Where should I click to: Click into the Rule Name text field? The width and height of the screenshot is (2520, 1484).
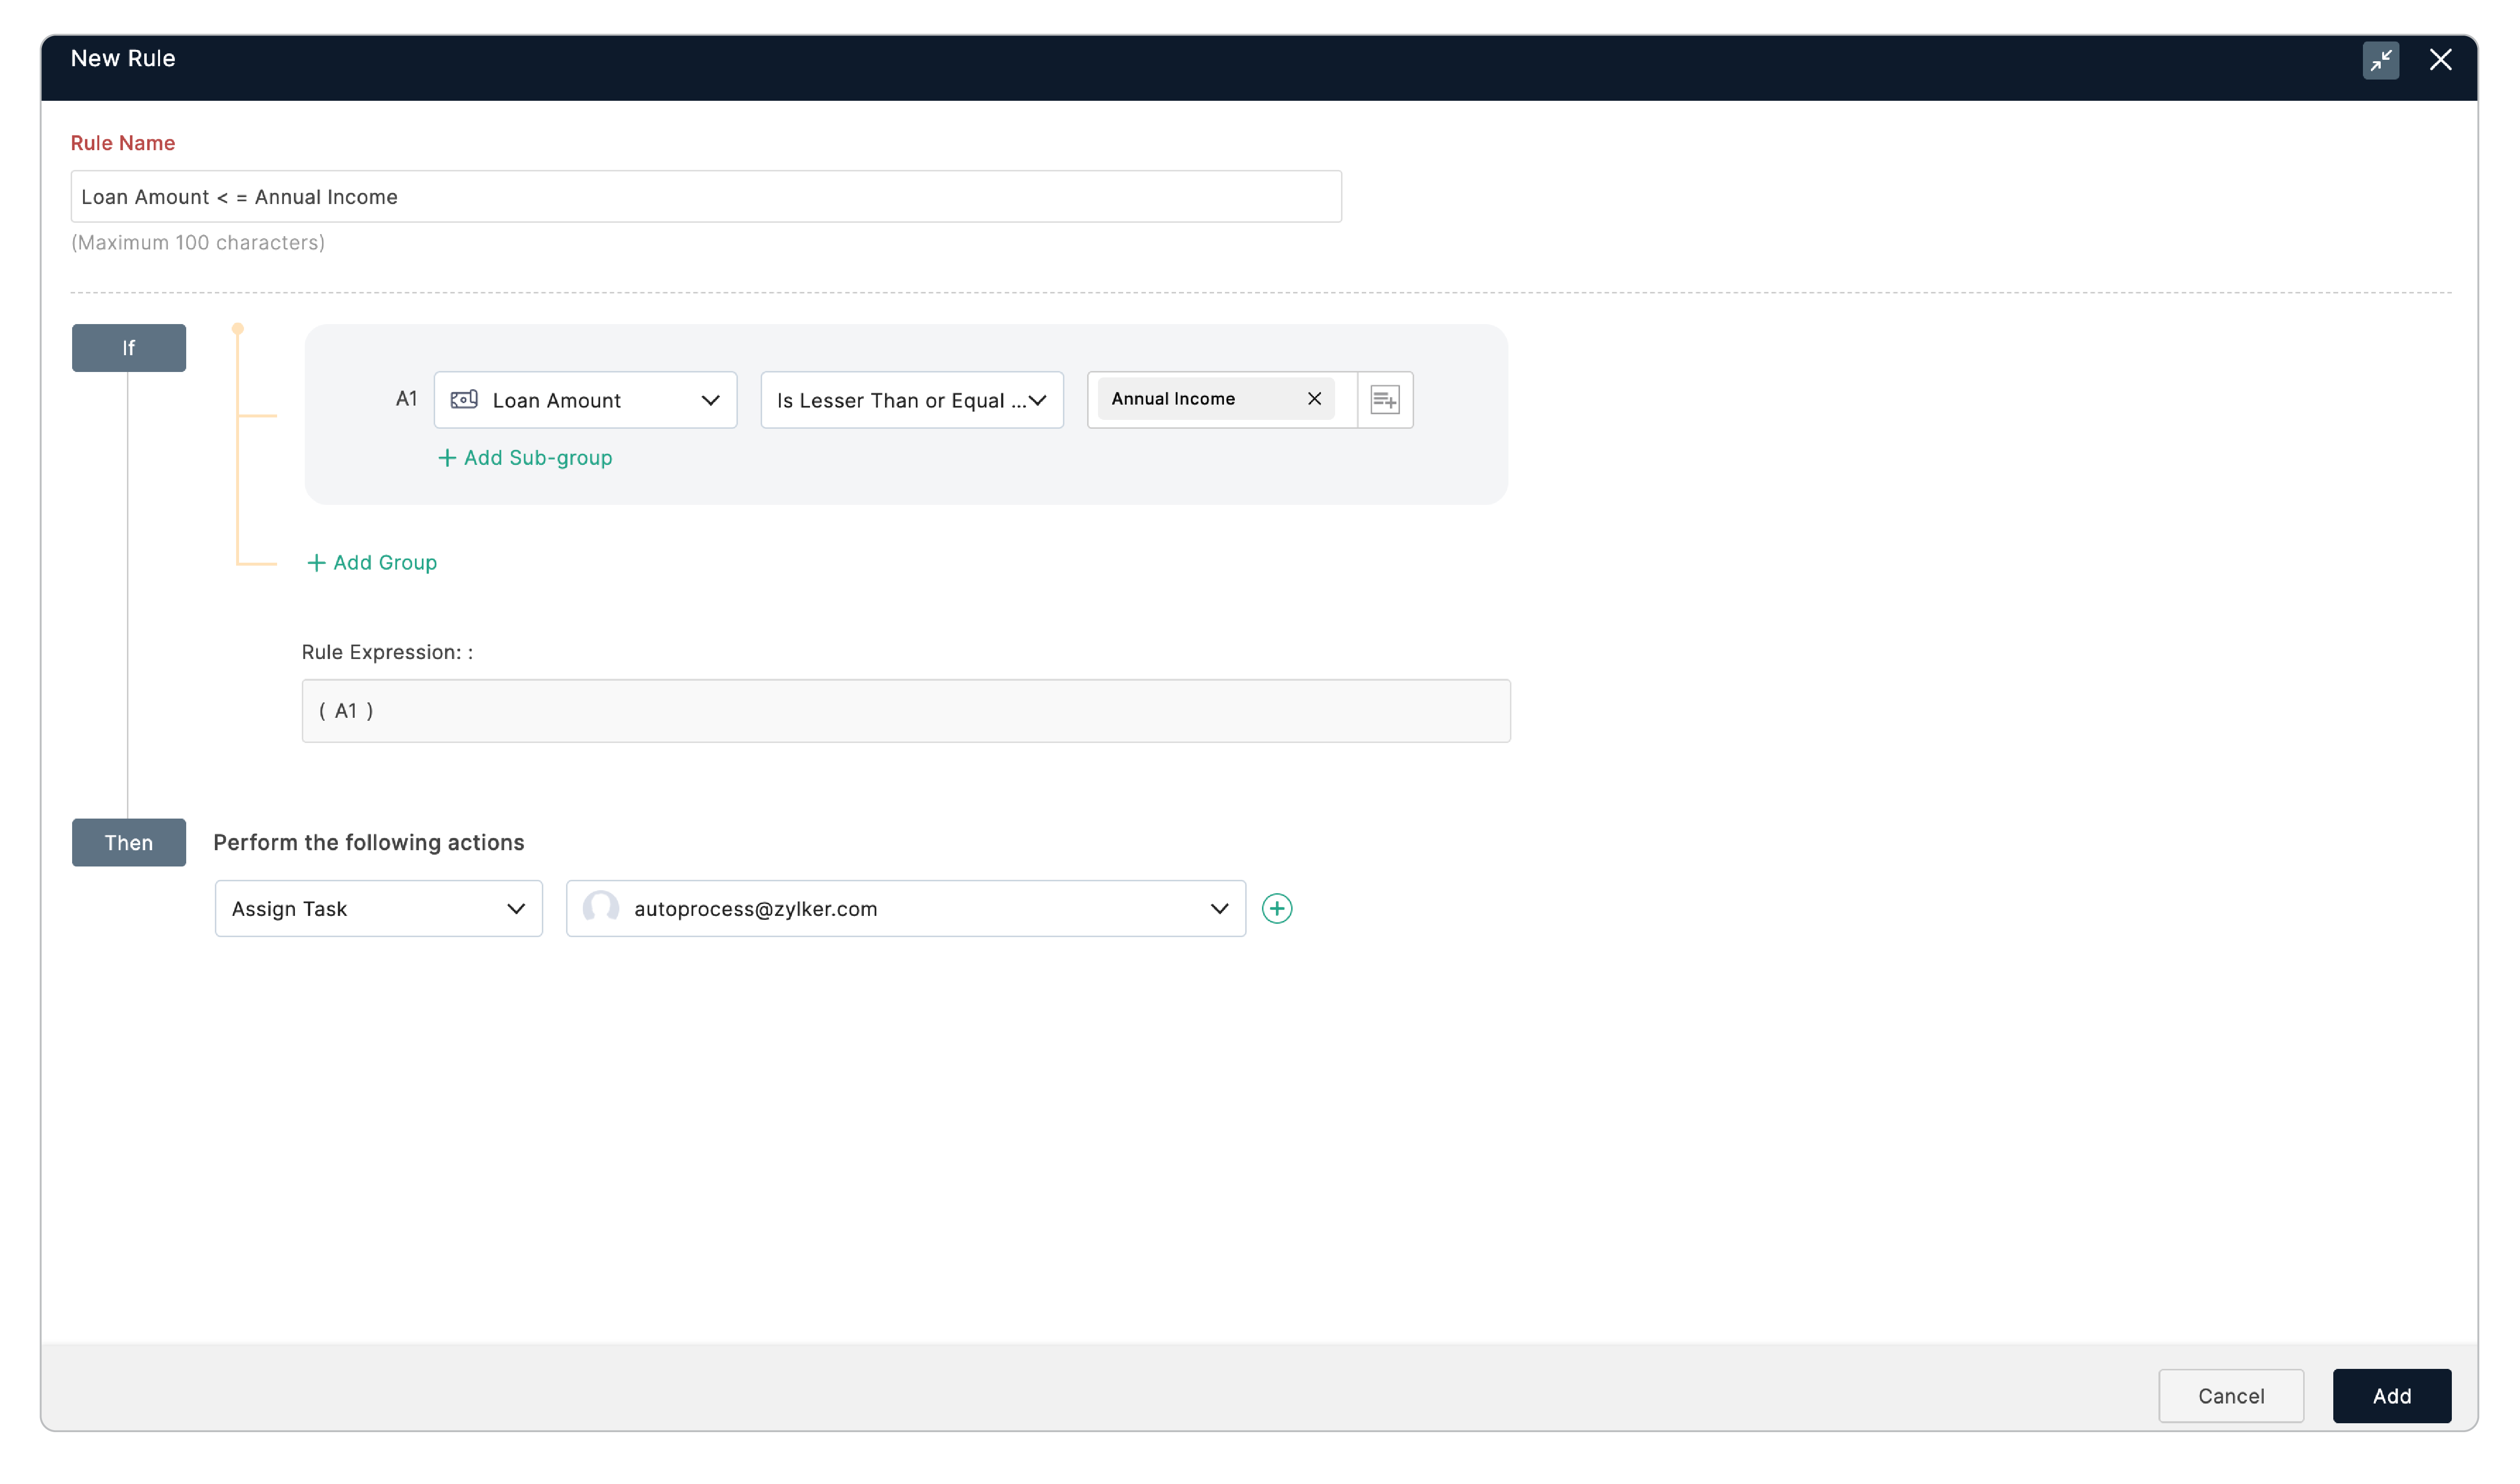pos(705,197)
